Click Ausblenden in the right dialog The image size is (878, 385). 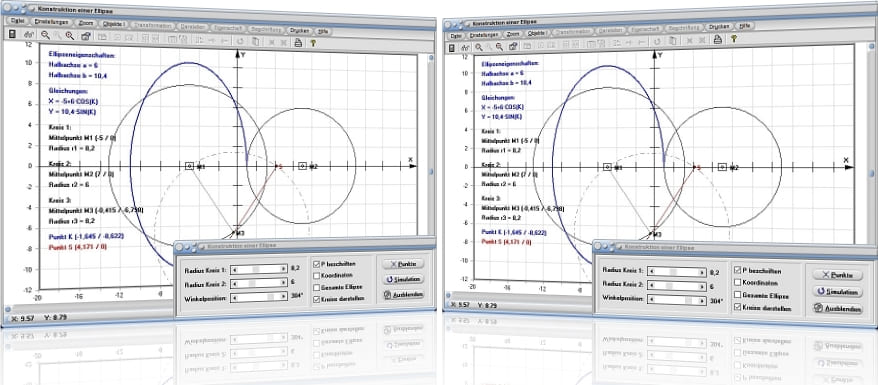(x=838, y=309)
